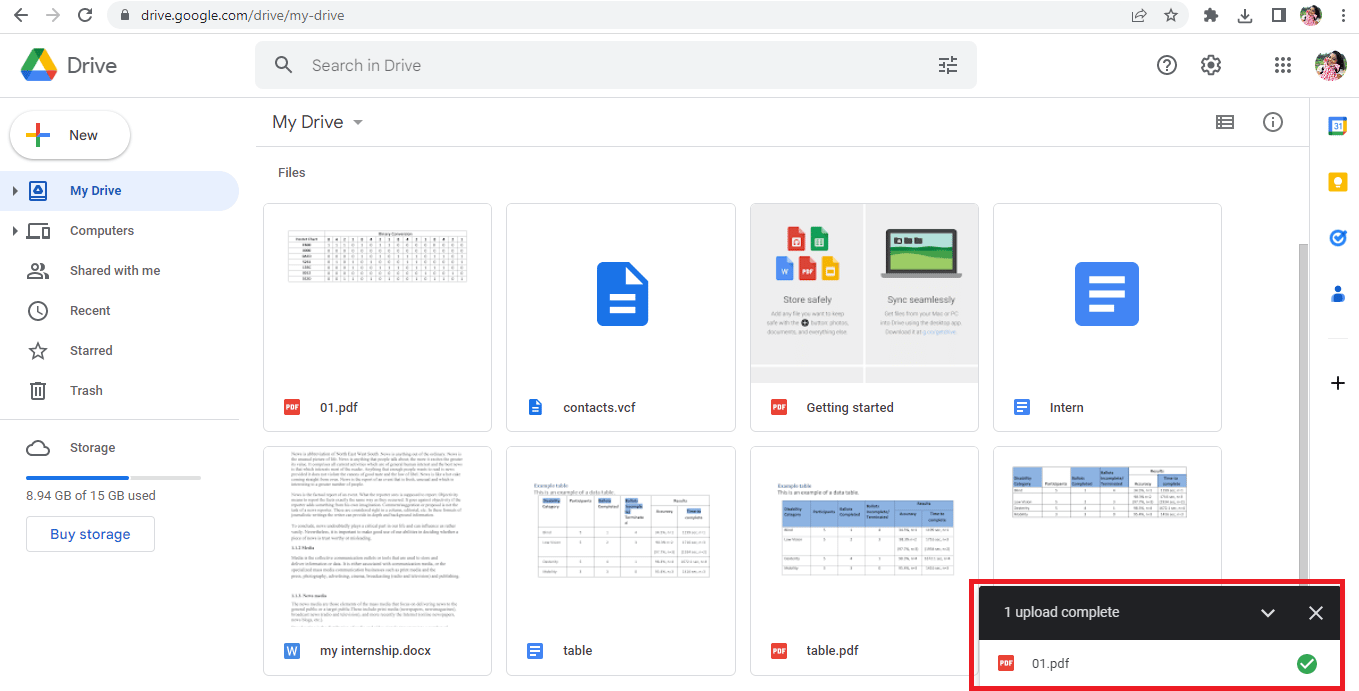Select My Drive in the sidebar
The image size is (1359, 691).
point(119,191)
